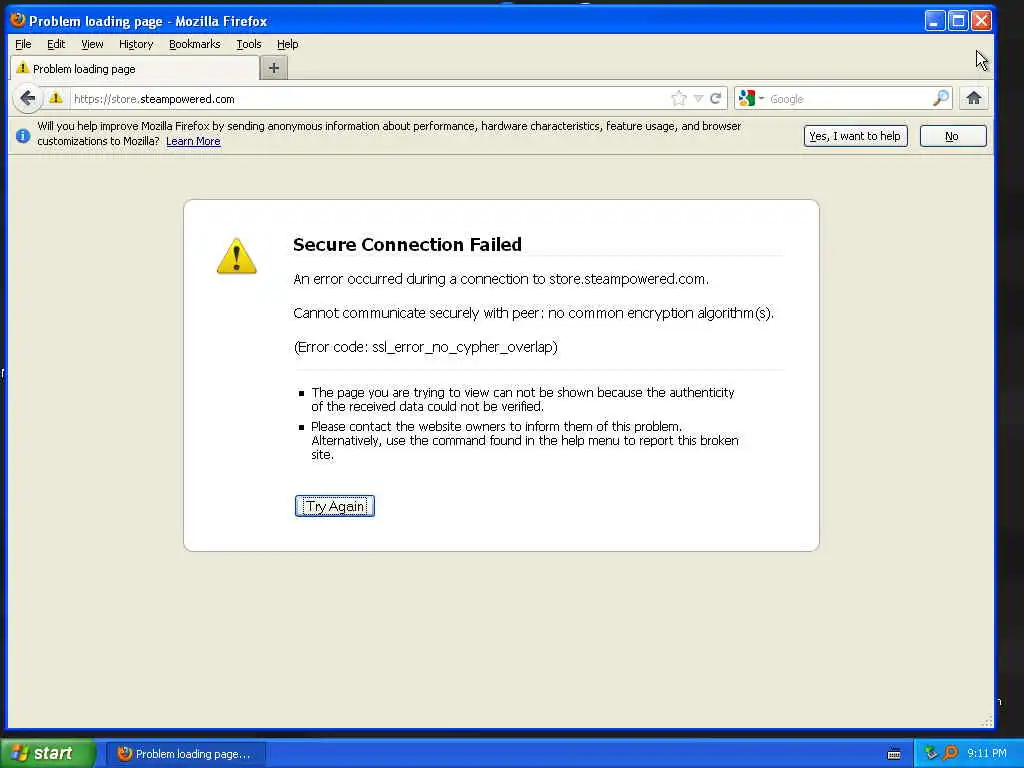This screenshot has height=768, width=1024.
Task: Open the History menu
Action: pyautogui.click(x=136, y=44)
